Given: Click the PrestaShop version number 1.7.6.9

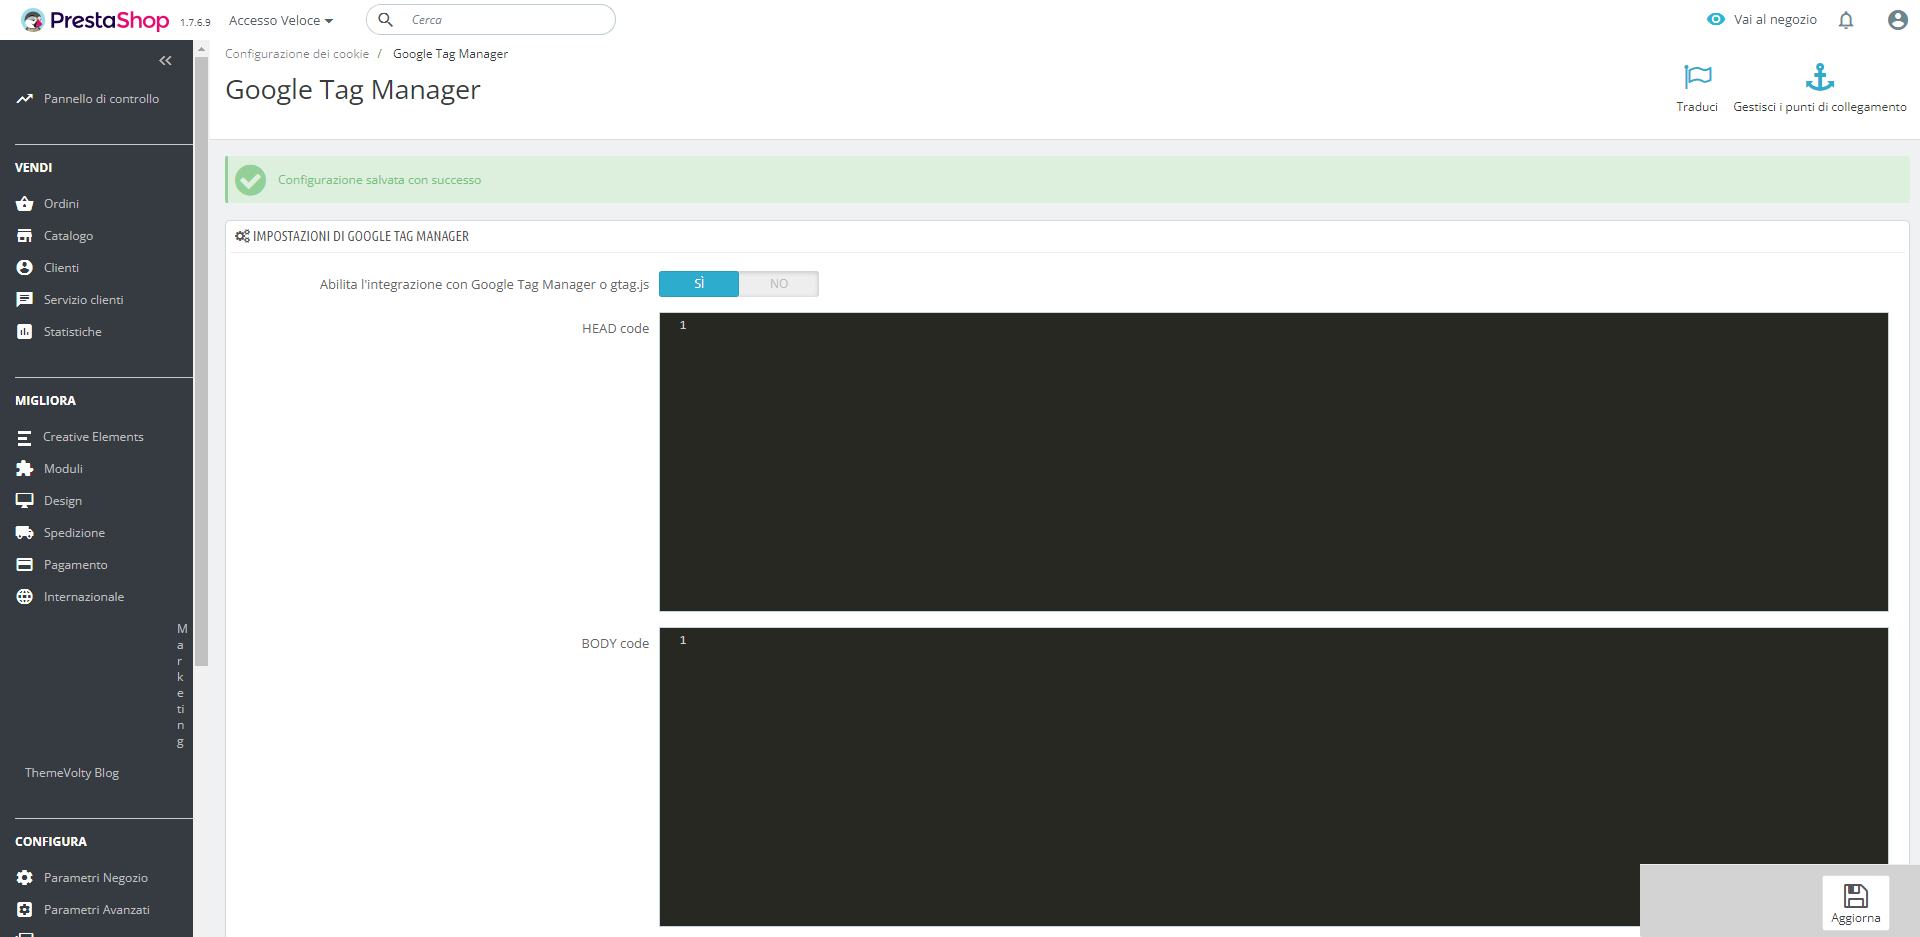Looking at the screenshot, I should click(195, 23).
